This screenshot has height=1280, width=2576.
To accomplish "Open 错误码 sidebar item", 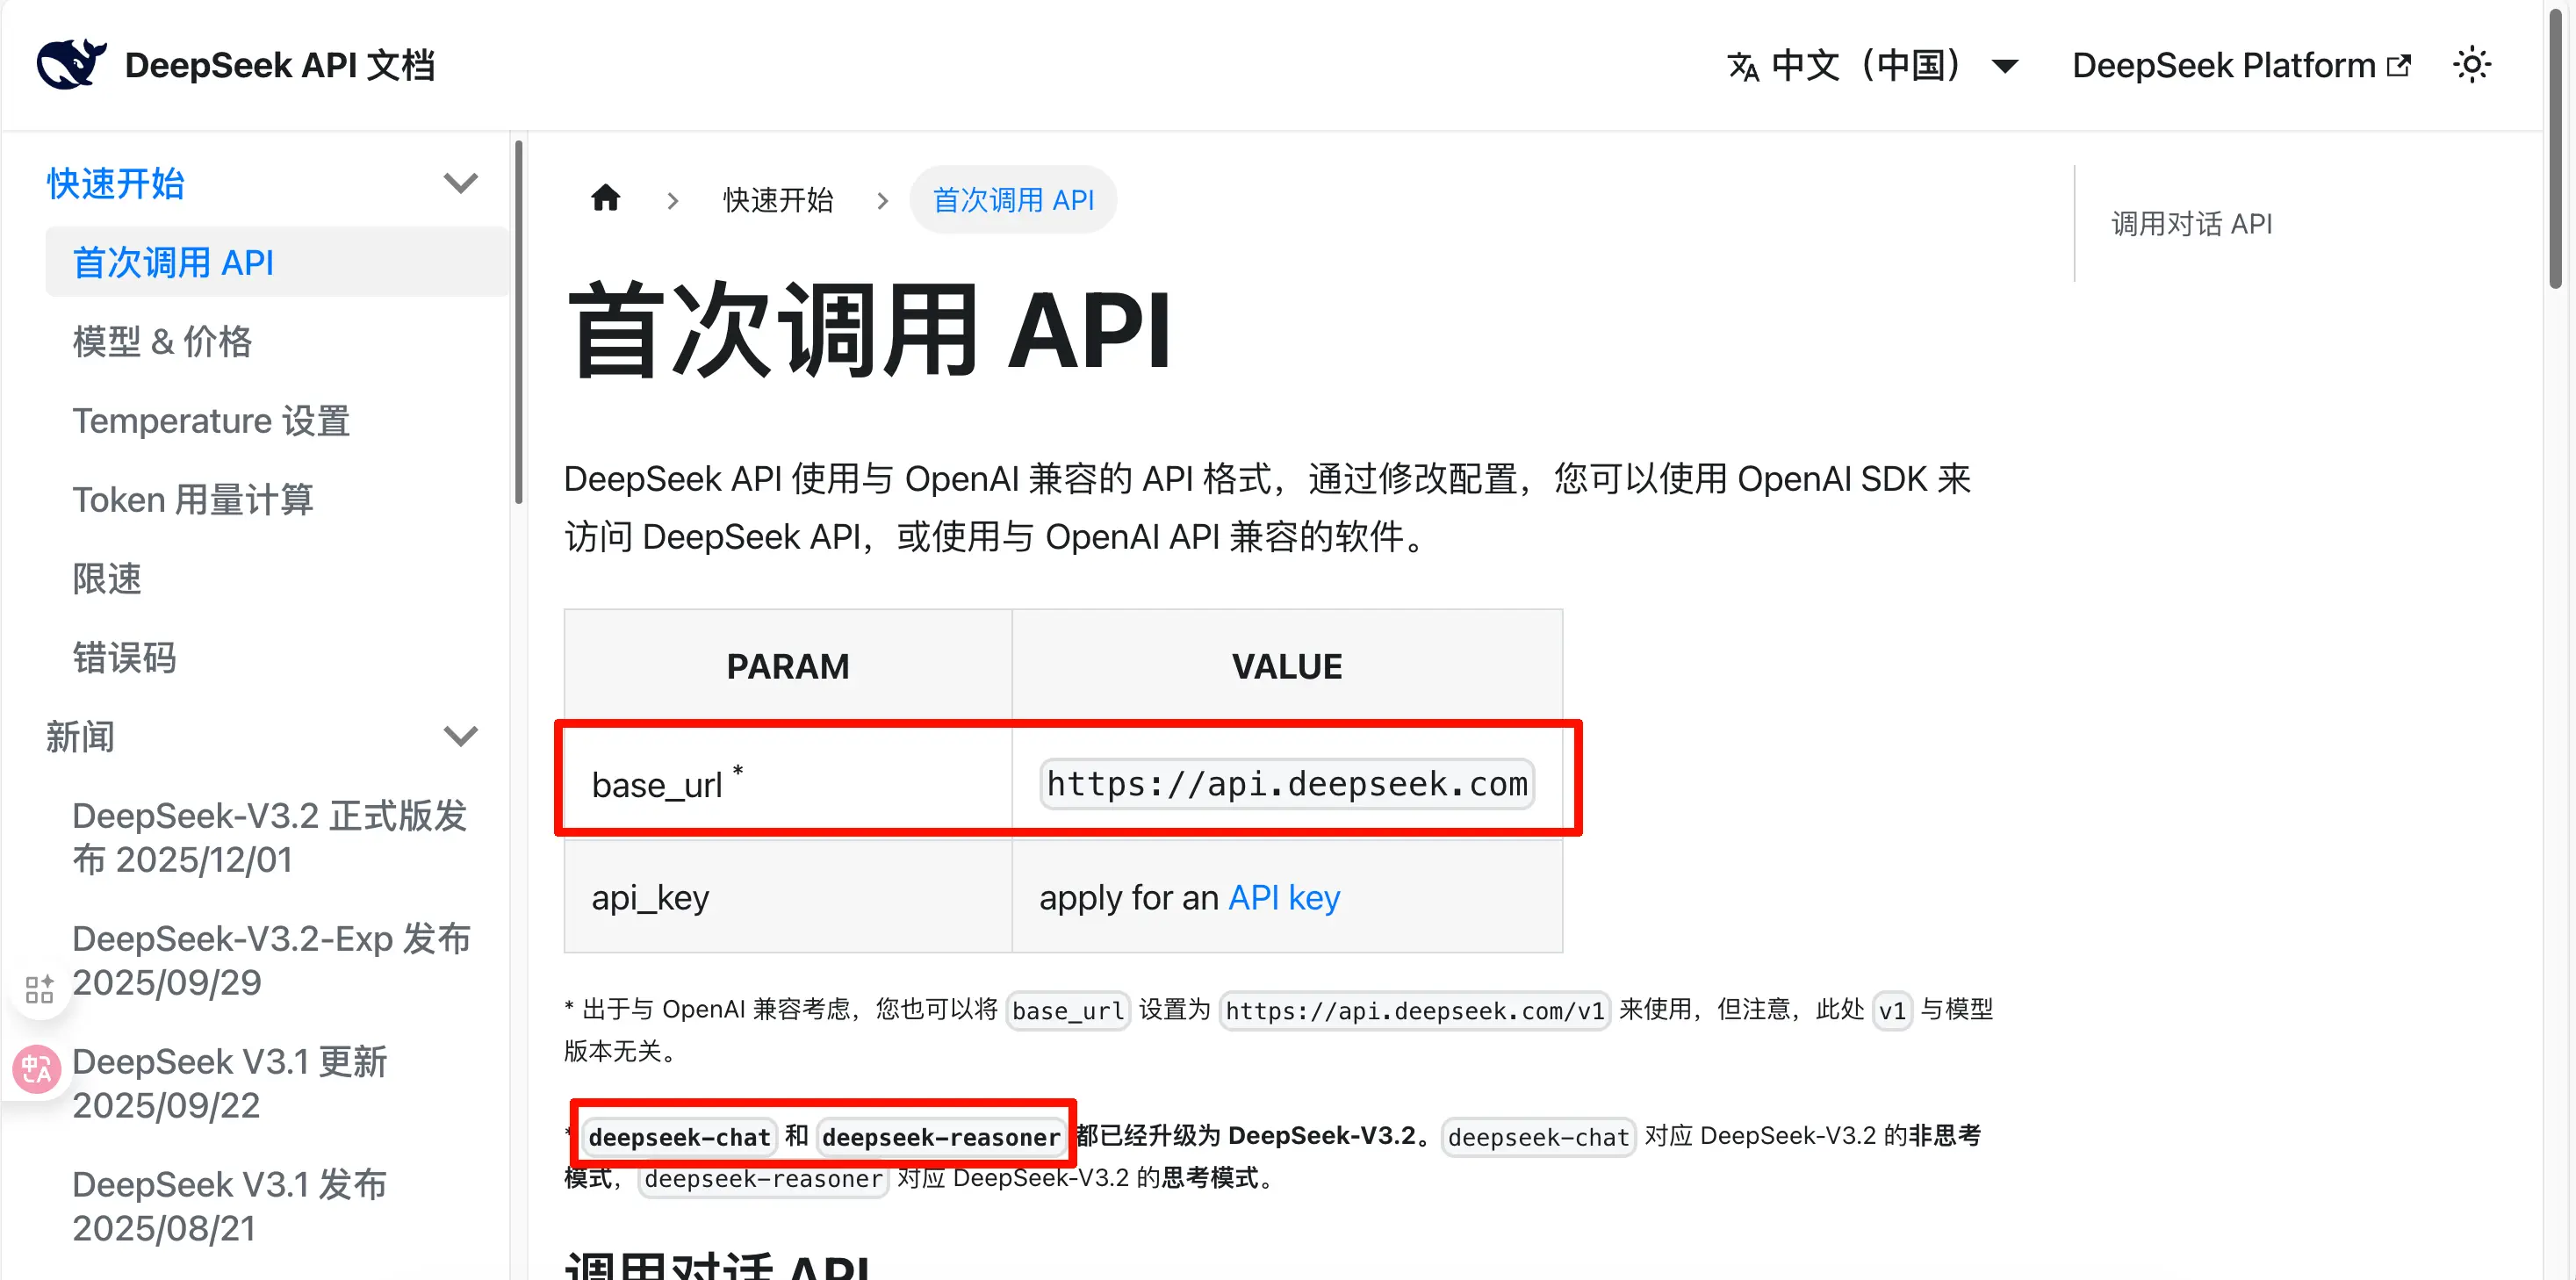I will [x=124, y=657].
